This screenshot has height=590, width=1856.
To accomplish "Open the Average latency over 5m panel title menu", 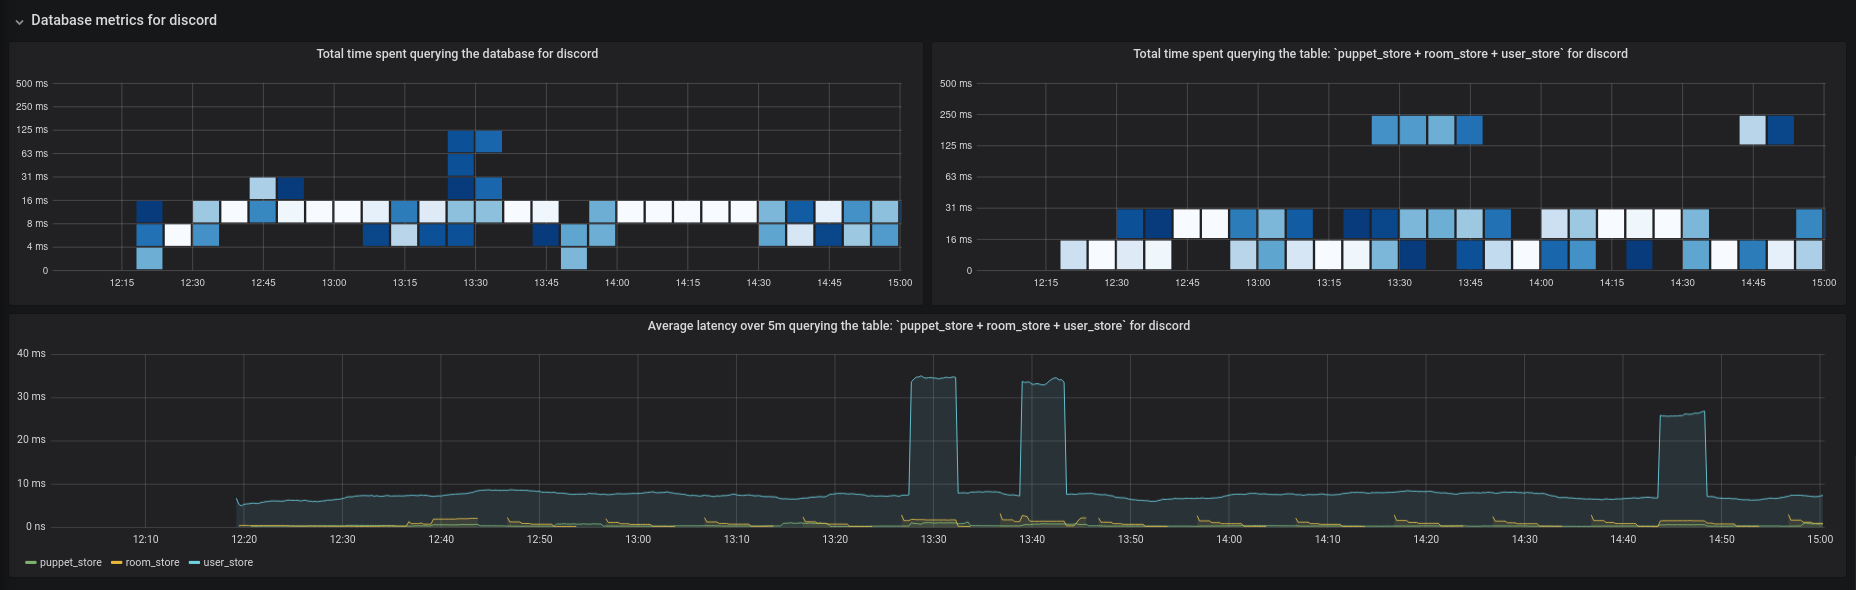I will 918,326.
